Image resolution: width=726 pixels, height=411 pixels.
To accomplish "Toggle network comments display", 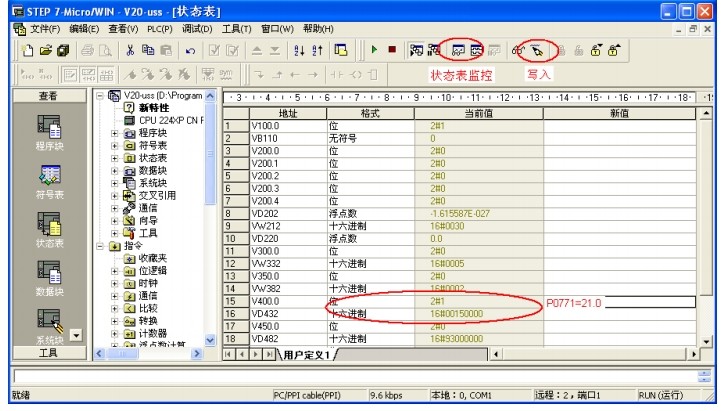I will [88, 75].
